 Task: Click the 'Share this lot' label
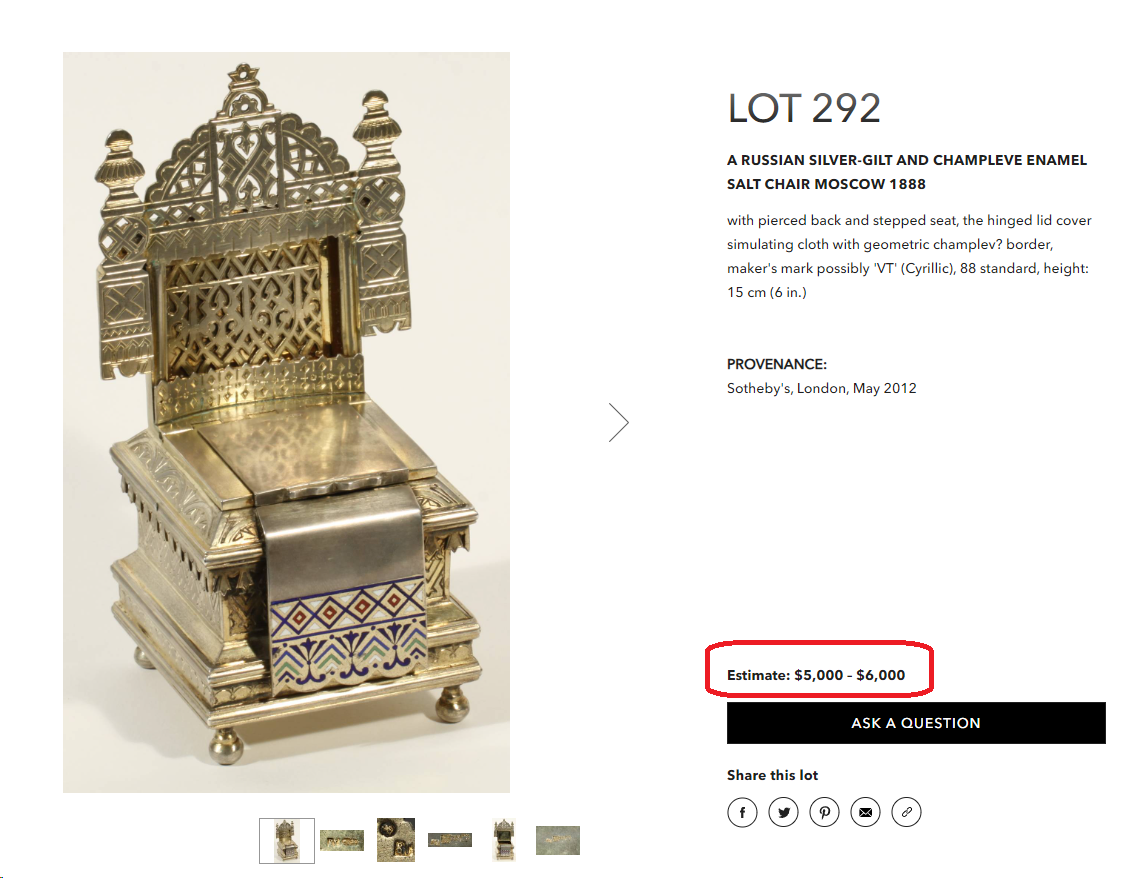[x=772, y=775]
